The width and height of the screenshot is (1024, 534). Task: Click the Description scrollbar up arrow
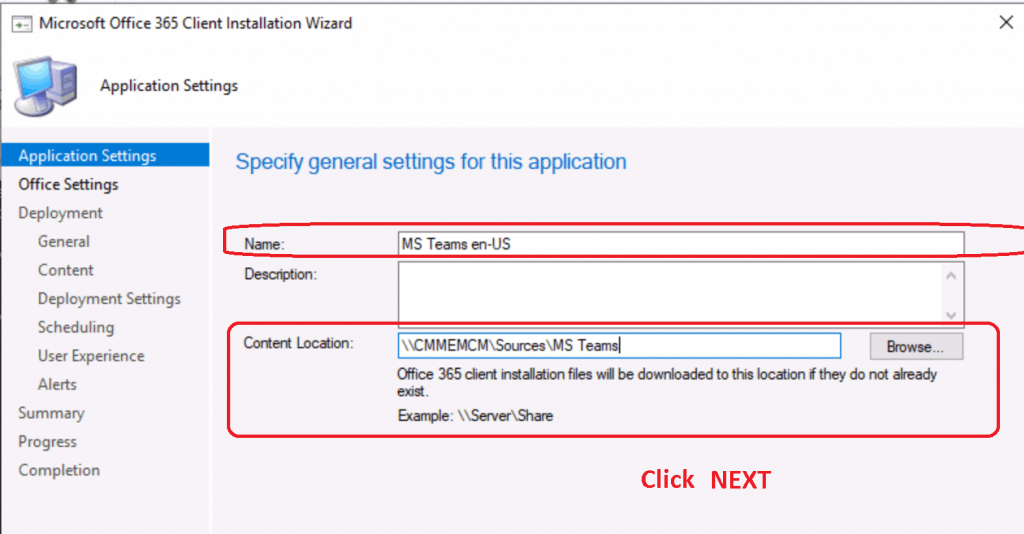pyautogui.click(x=952, y=275)
